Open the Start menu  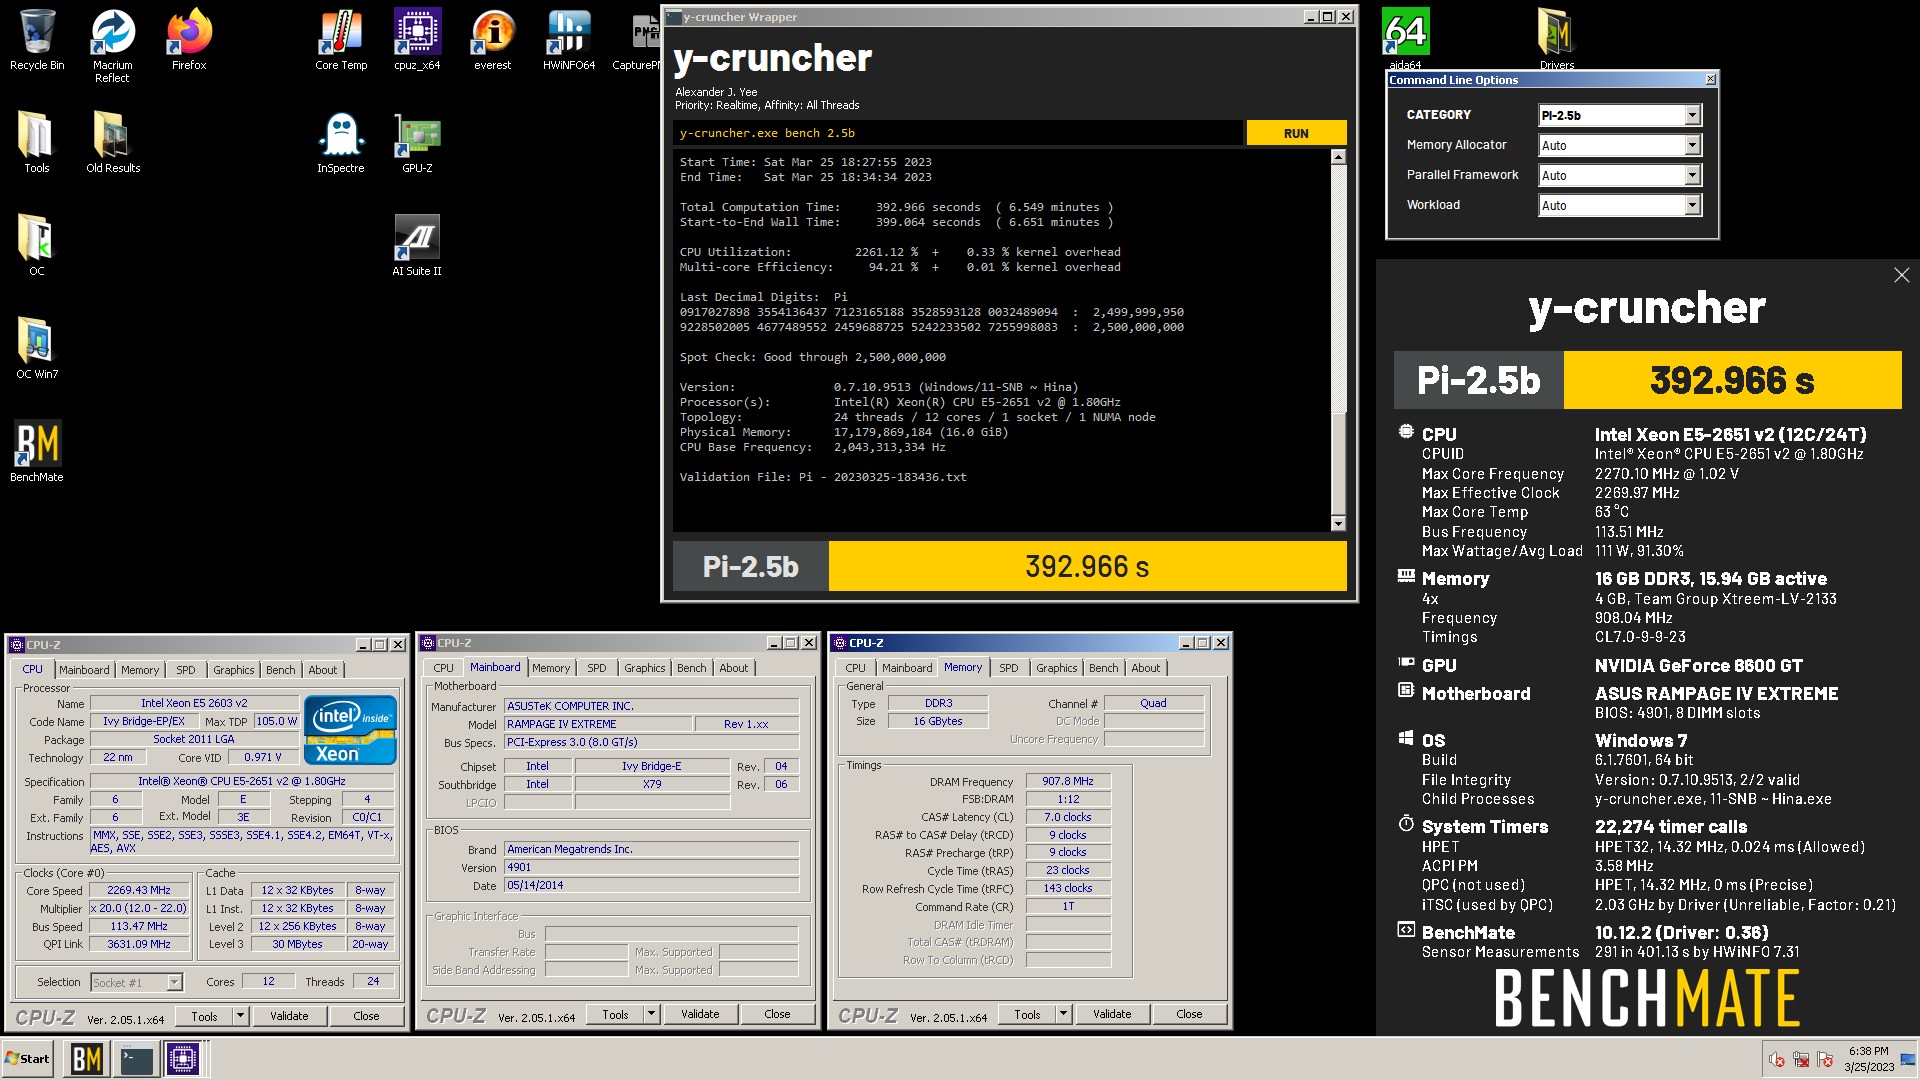tap(28, 1059)
